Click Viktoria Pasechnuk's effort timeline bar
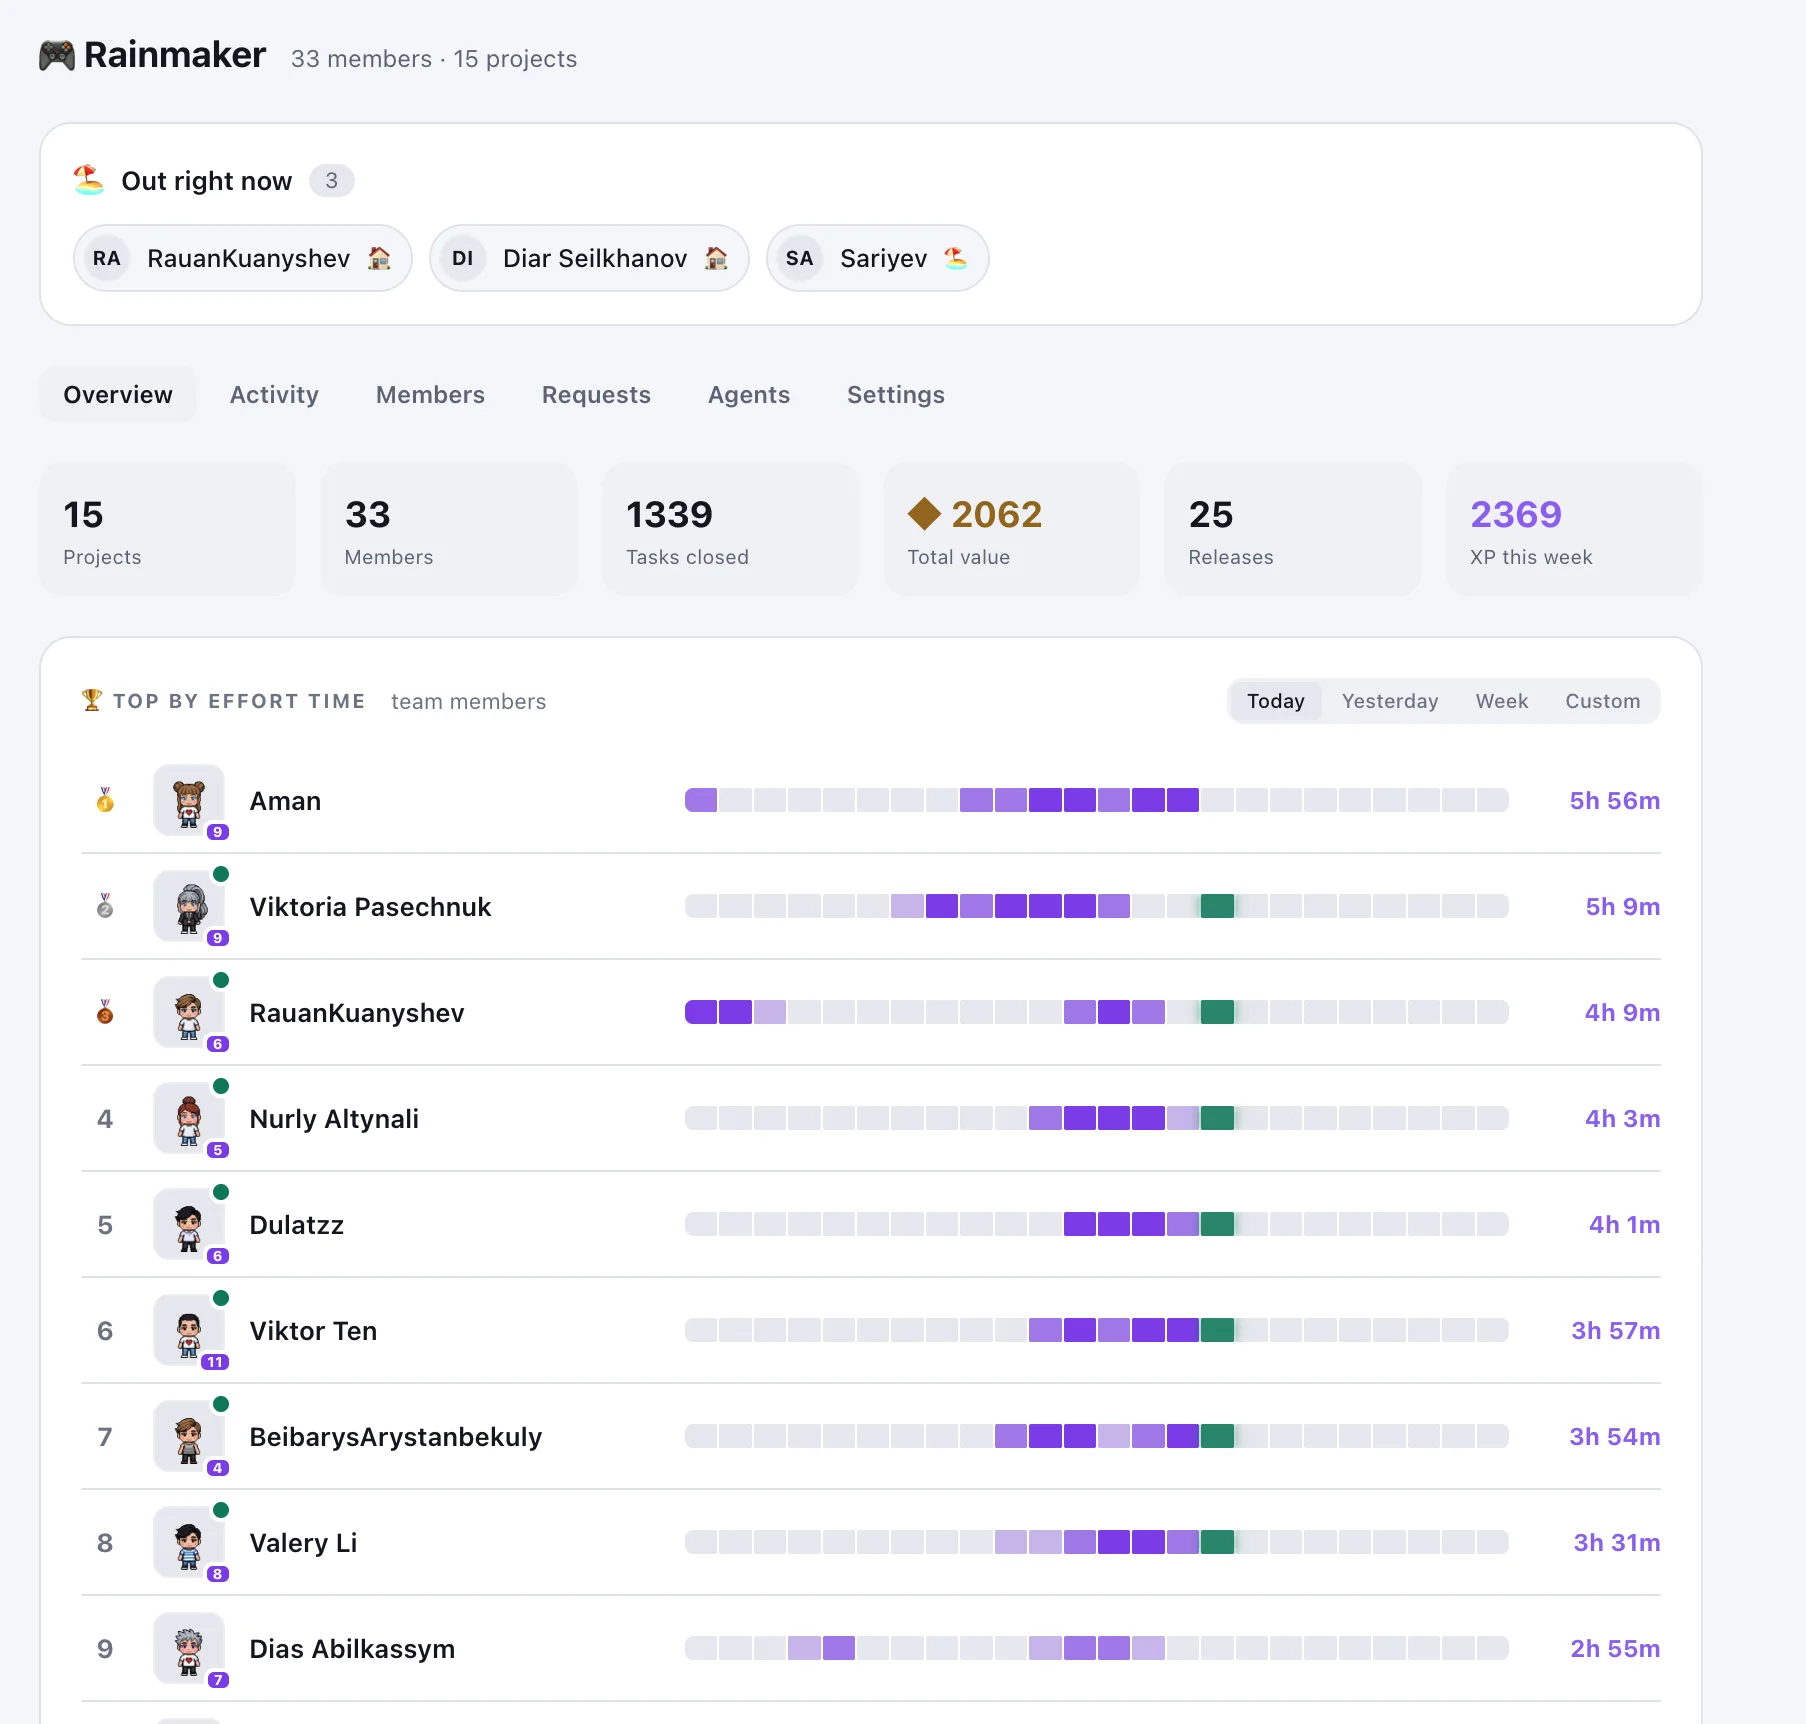The height and width of the screenshot is (1724, 1806). (x=1097, y=906)
